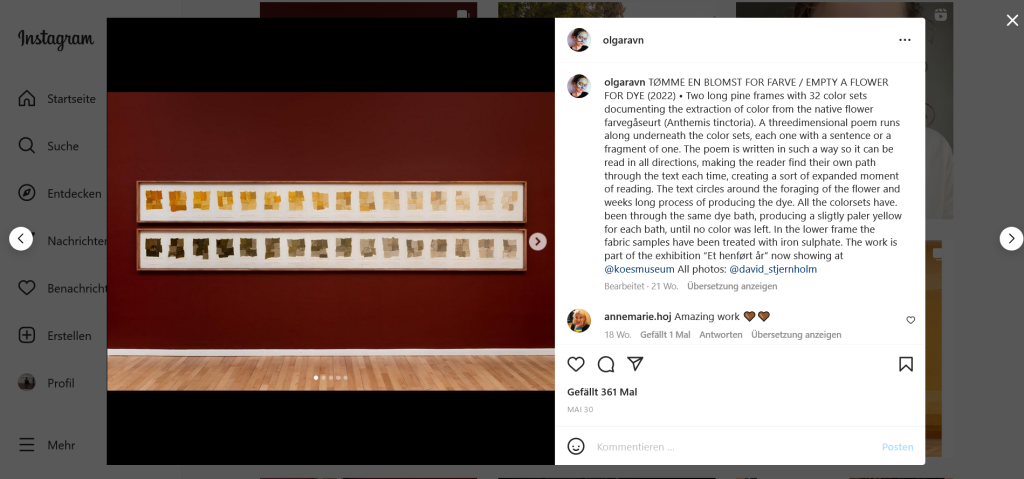Open Erstellen to create a post
Screen dimensions: 1024x479
click(x=55, y=336)
